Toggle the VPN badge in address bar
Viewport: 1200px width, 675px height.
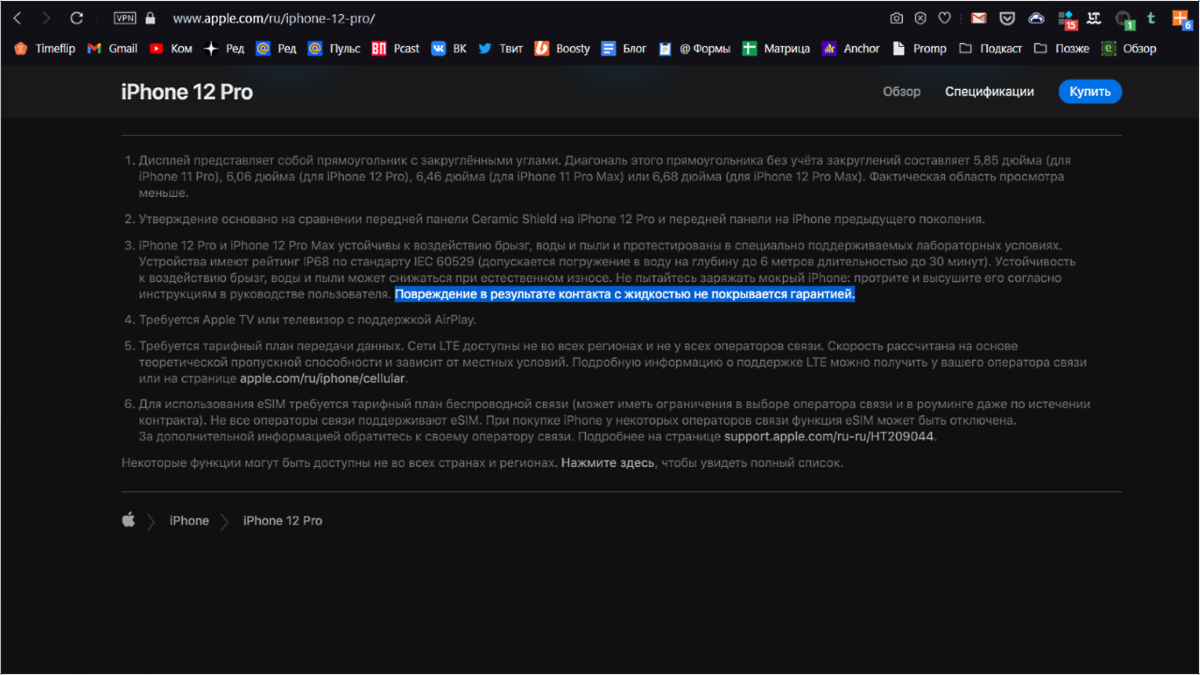pyautogui.click(x=124, y=18)
